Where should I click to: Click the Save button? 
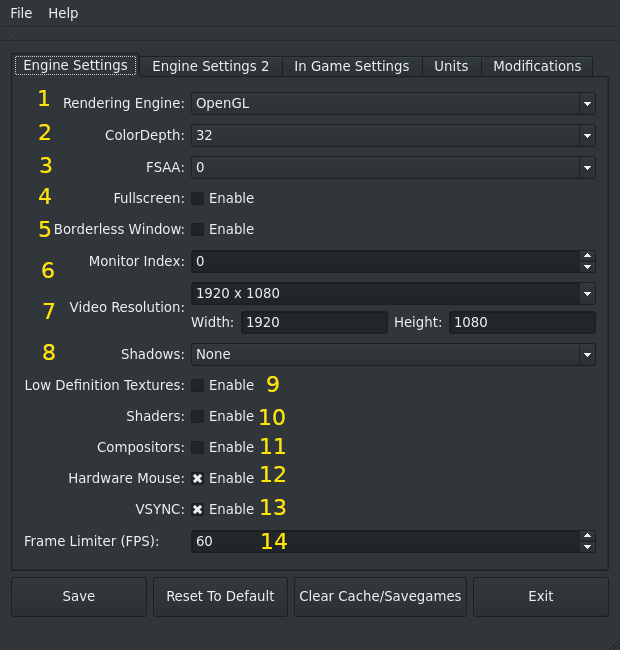(79, 596)
